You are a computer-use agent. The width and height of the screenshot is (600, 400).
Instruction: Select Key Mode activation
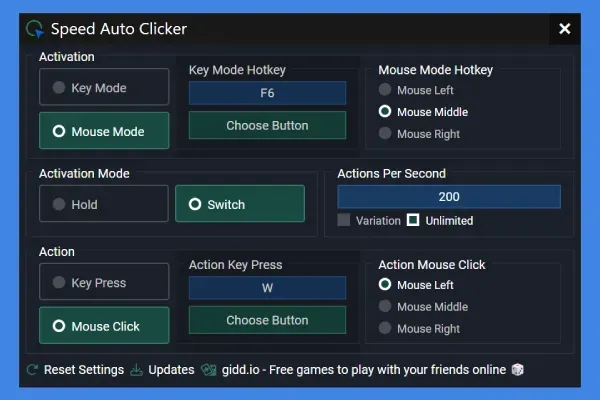click(104, 87)
